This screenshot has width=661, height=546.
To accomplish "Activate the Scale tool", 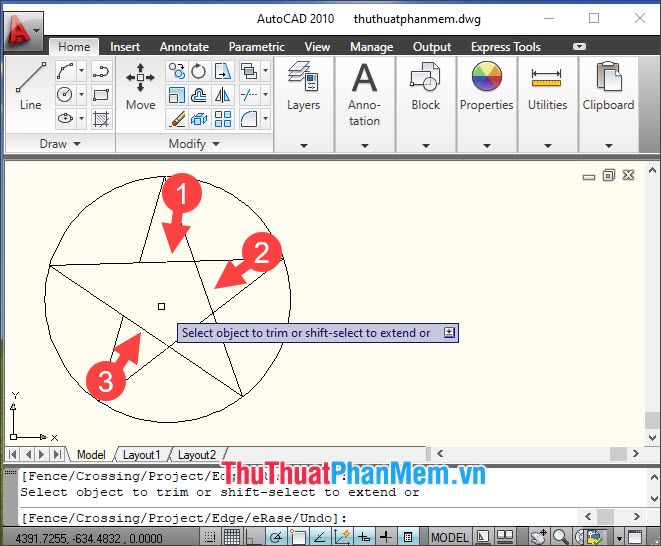I will point(176,94).
